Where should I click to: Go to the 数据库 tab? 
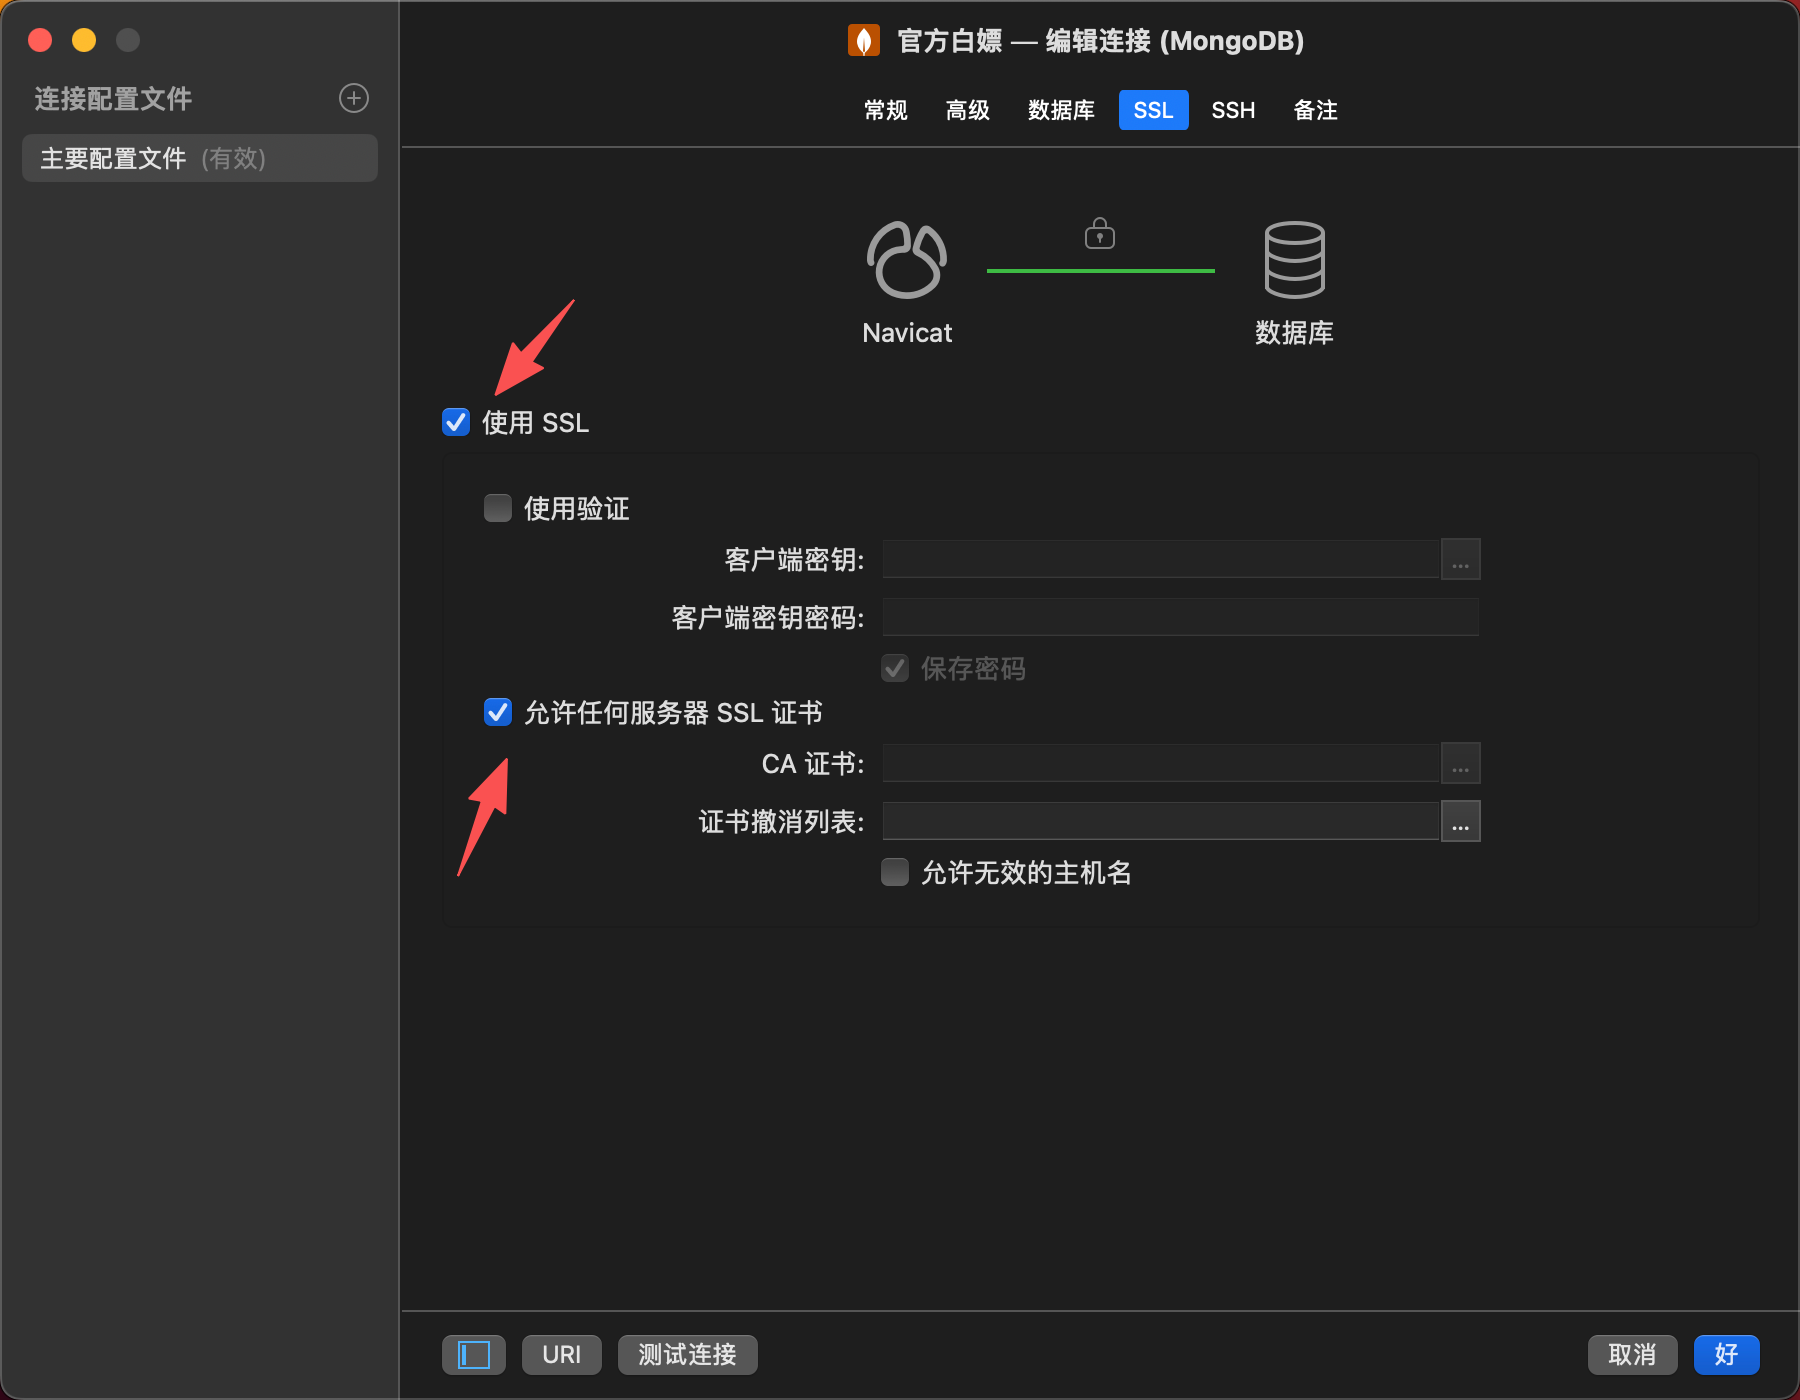pos(1061,110)
